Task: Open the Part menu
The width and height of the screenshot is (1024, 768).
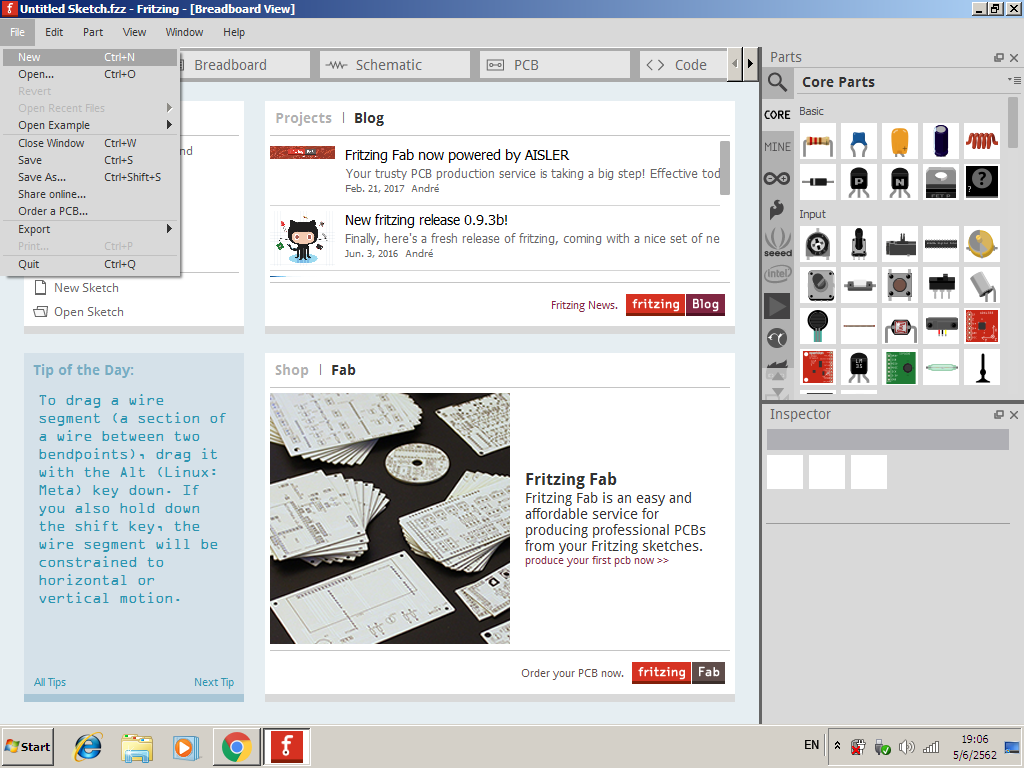Action: tap(93, 32)
